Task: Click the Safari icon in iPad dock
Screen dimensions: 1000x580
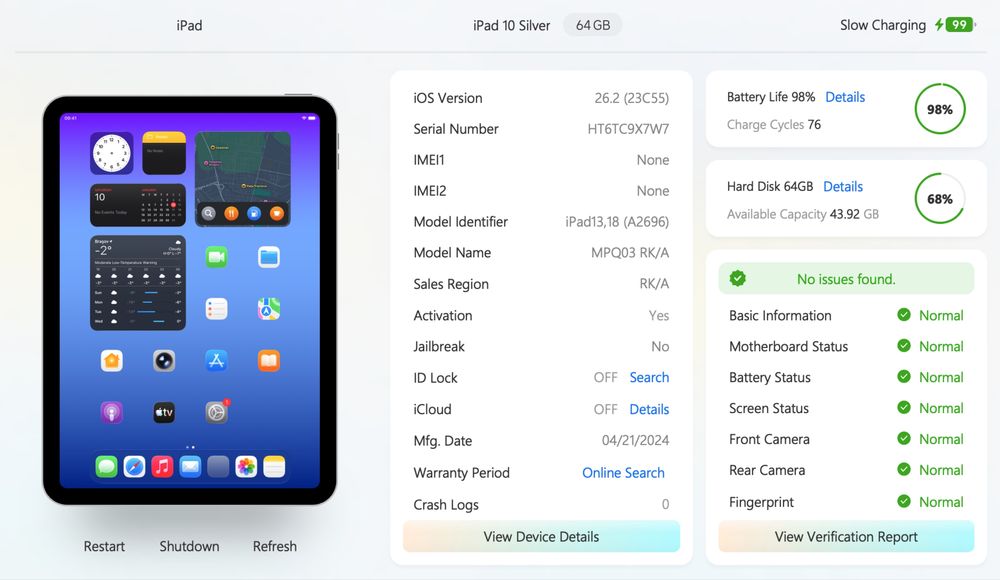Action: (x=135, y=467)
